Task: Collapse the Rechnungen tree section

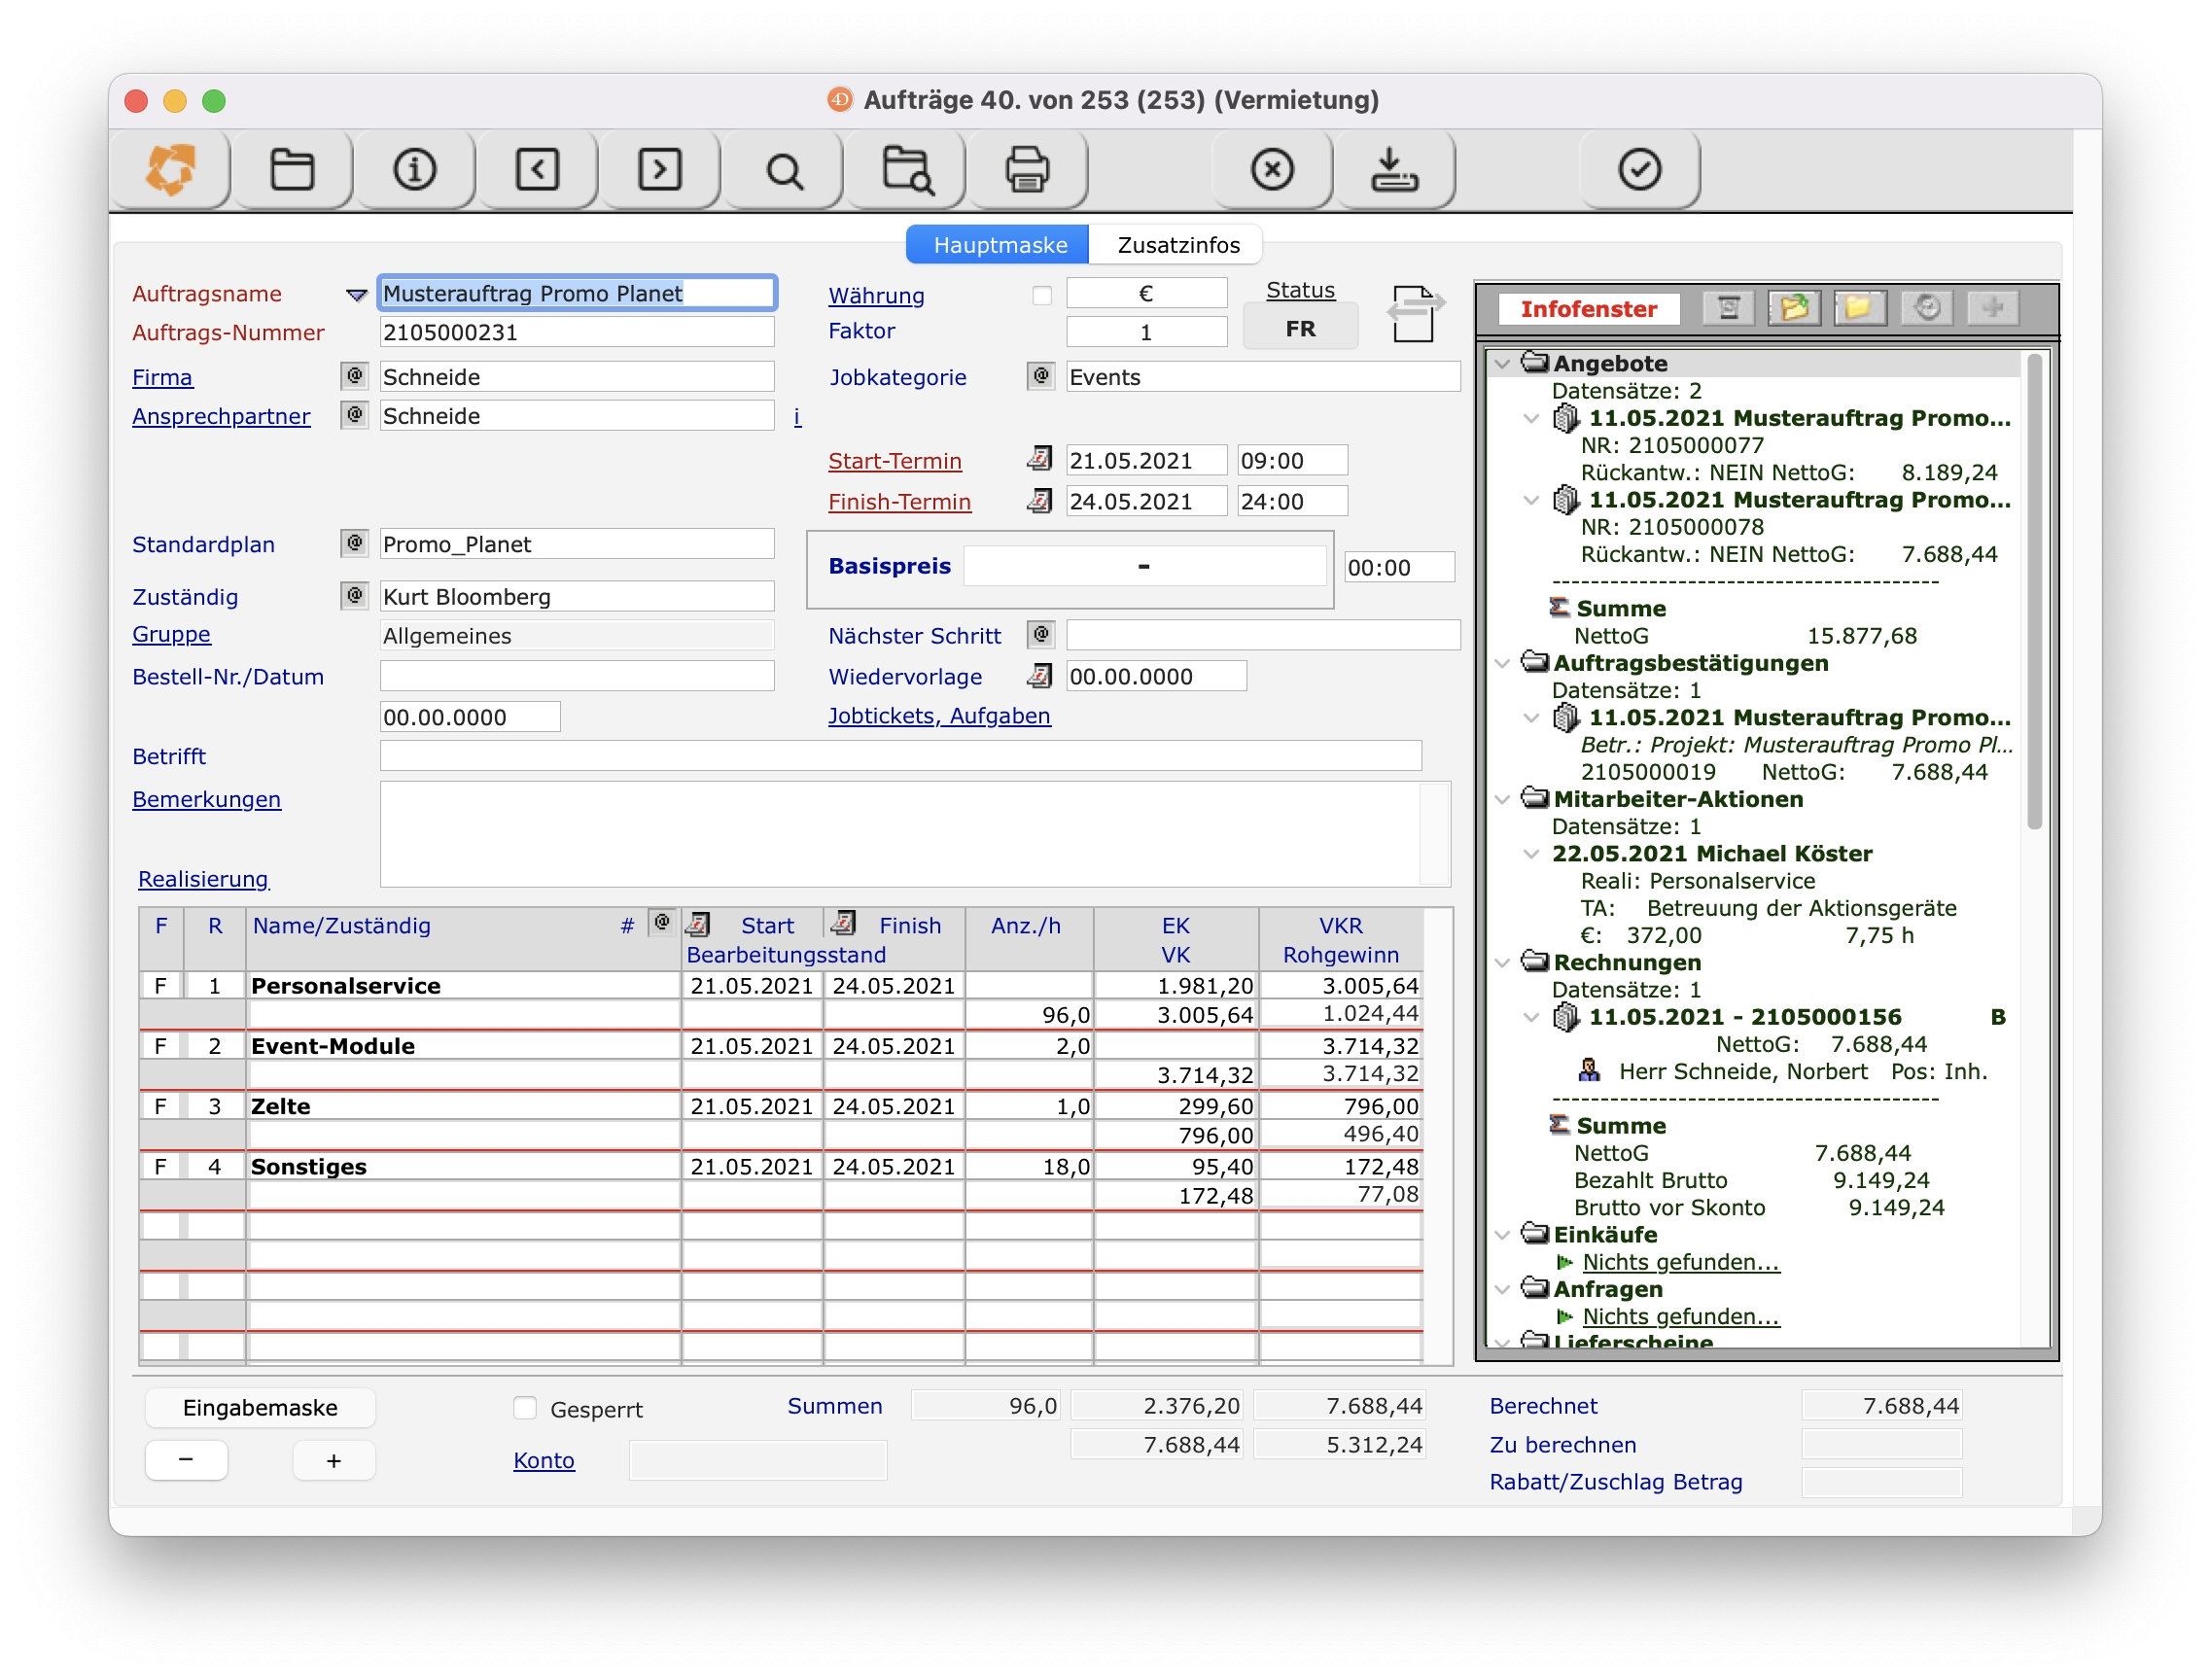Action: point(1502,963)
